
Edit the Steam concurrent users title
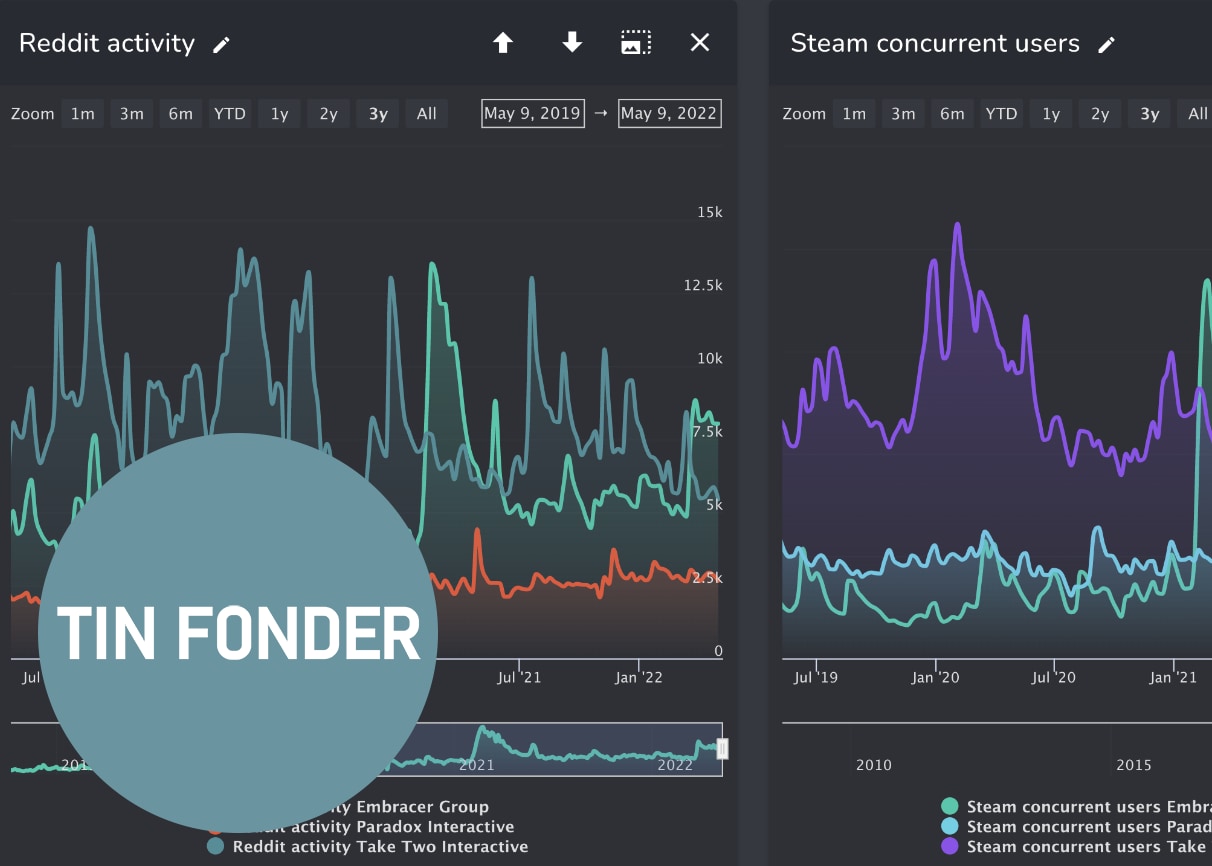click(1106, 45)
